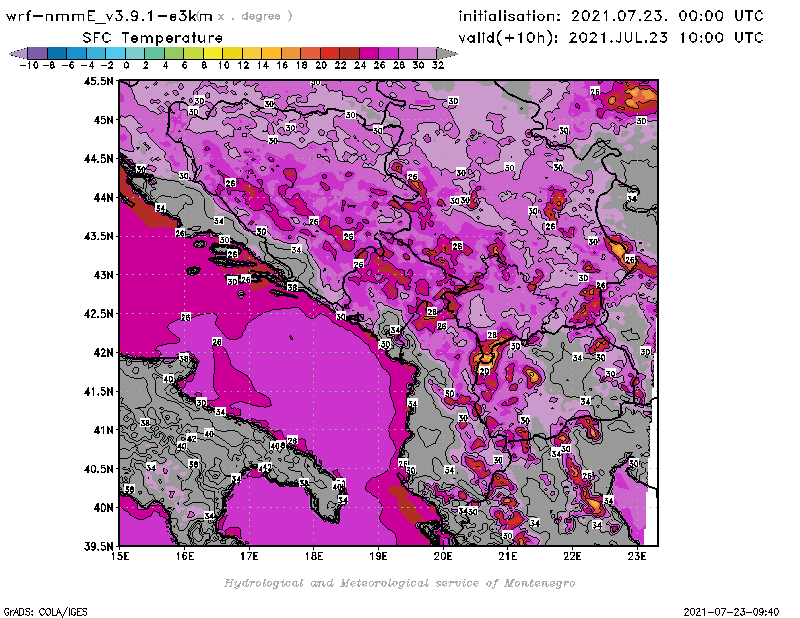The image size is (800, 618).
Task: Click the gray arrow end right of colorbar 32
Action: pos(447,53)
